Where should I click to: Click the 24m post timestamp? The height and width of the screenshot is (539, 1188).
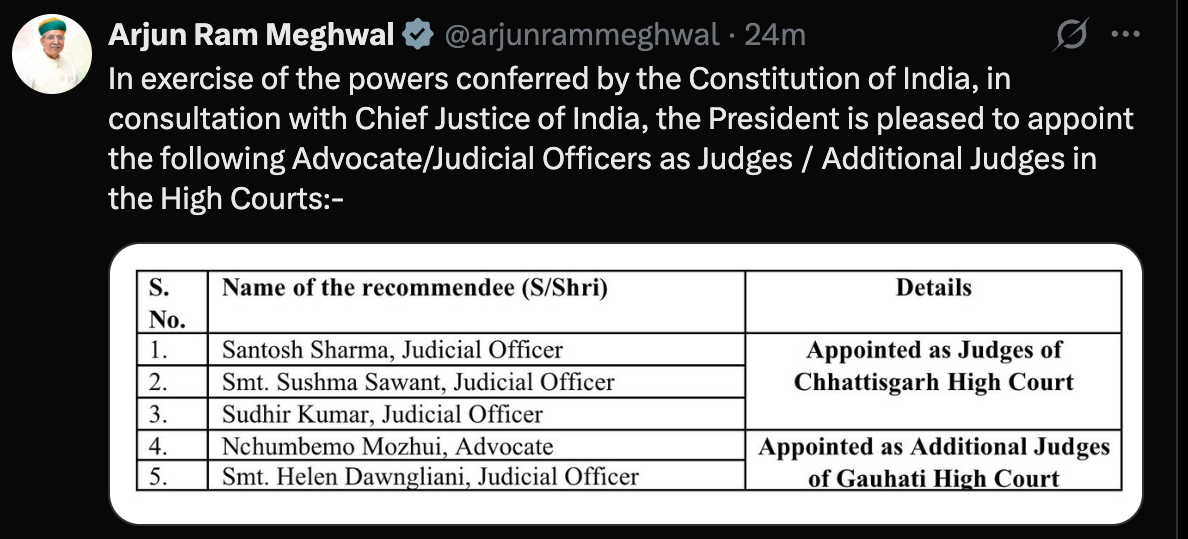tap(774, 35)
